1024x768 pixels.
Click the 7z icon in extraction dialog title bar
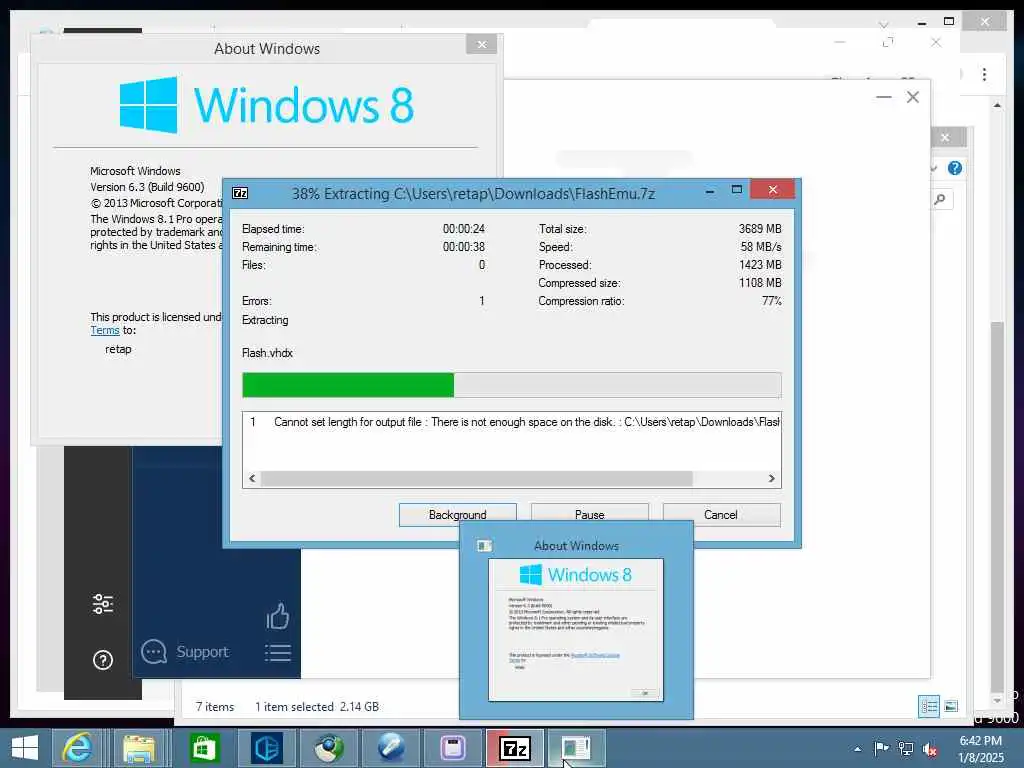(240, 193)
